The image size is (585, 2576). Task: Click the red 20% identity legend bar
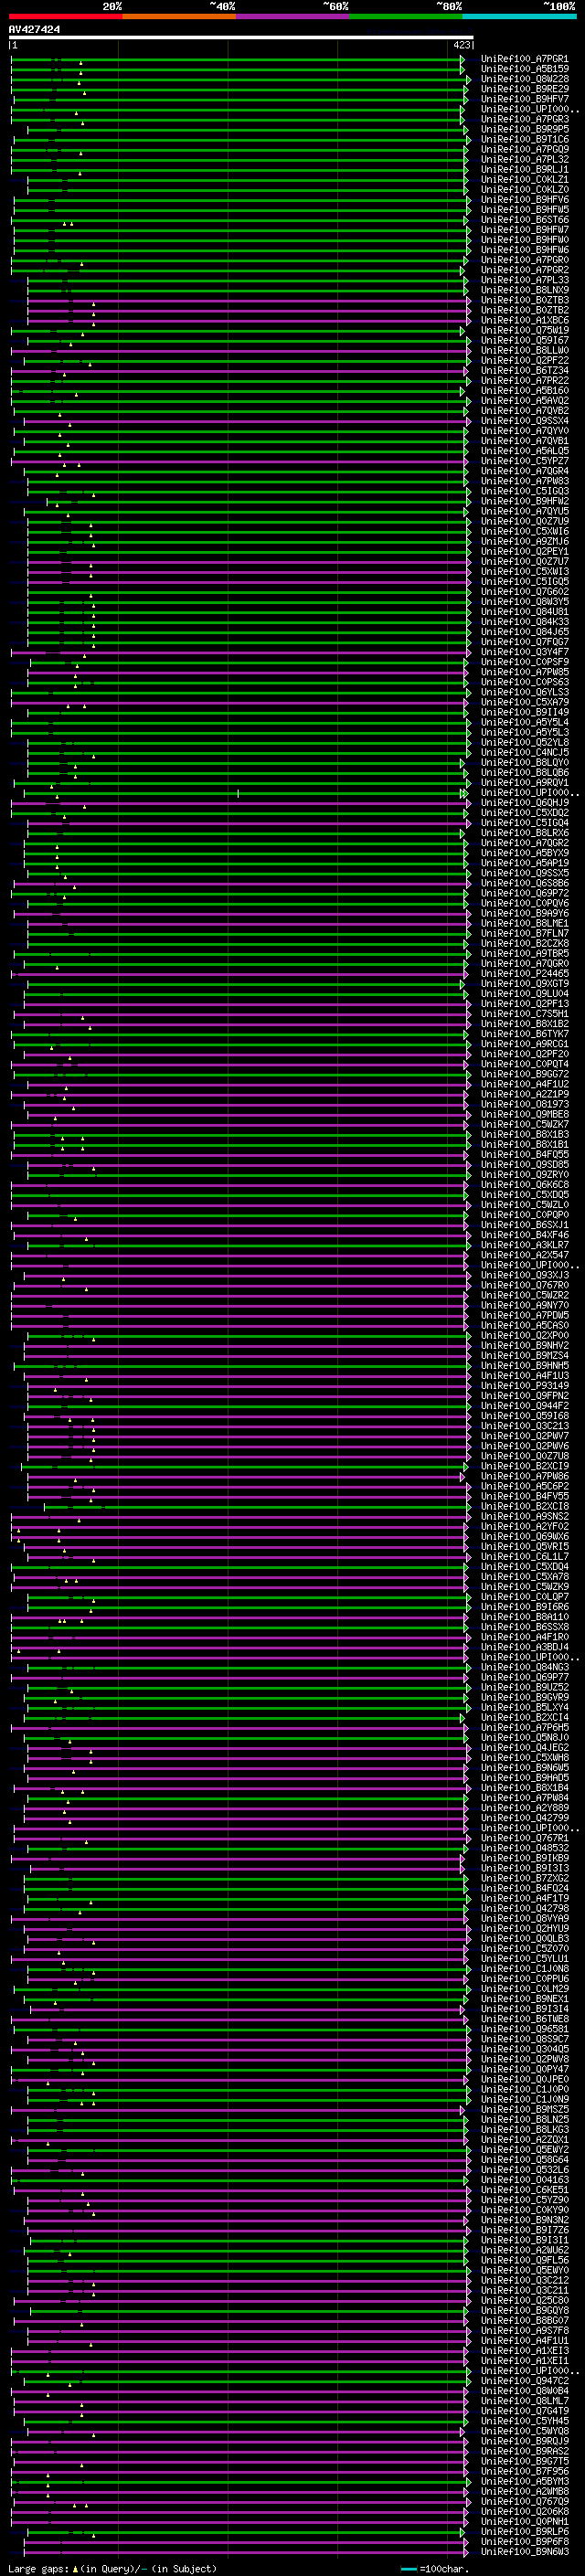(x=66, y=17)
